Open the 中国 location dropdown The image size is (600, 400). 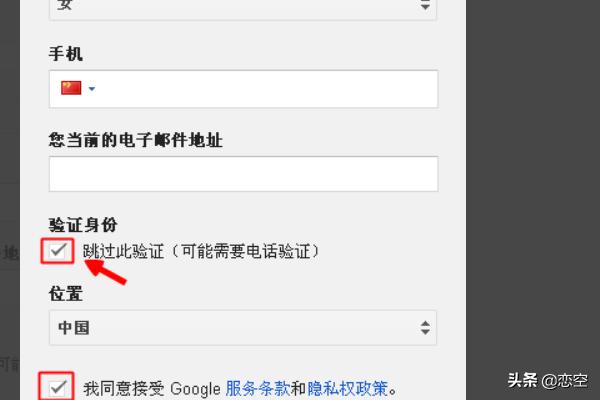243,328
